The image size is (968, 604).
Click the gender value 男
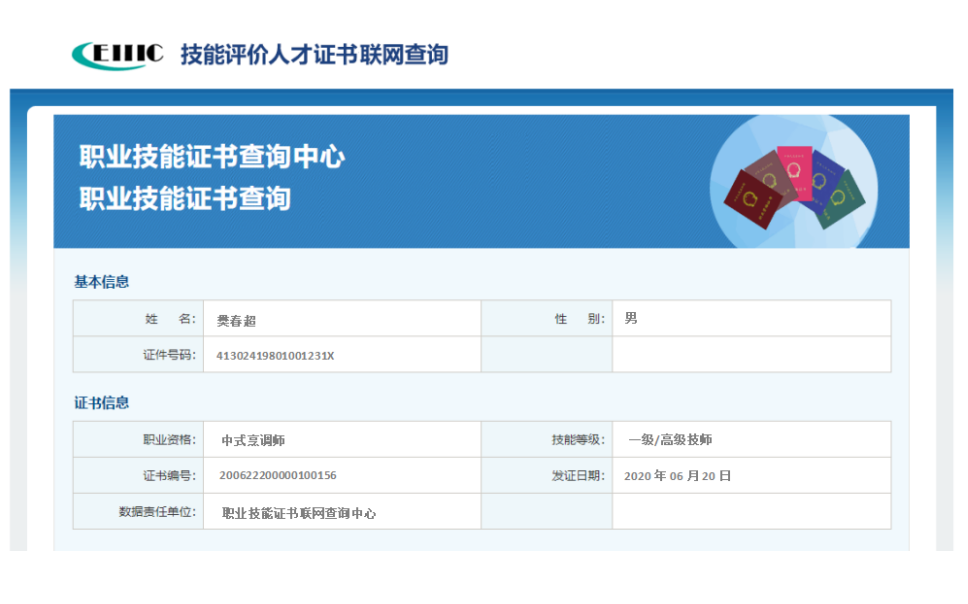coord(630,319)
